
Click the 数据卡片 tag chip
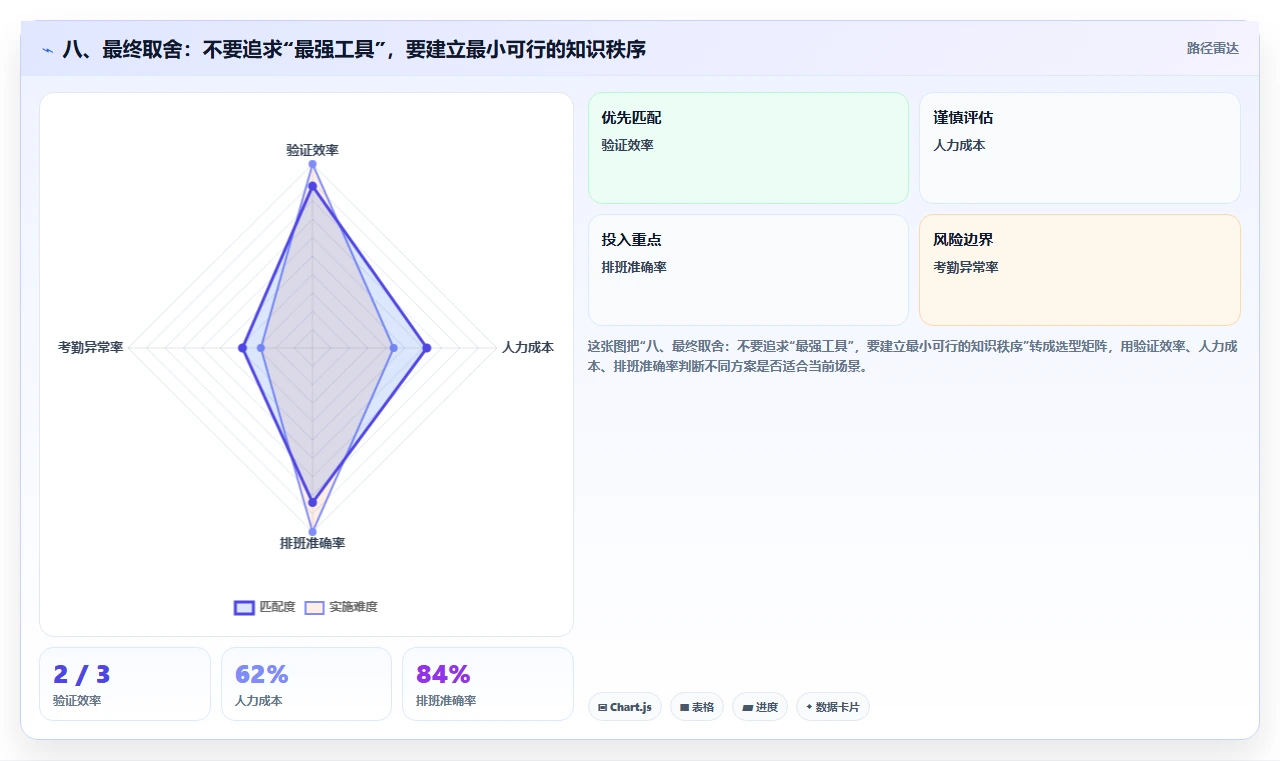tap(833, 707)
